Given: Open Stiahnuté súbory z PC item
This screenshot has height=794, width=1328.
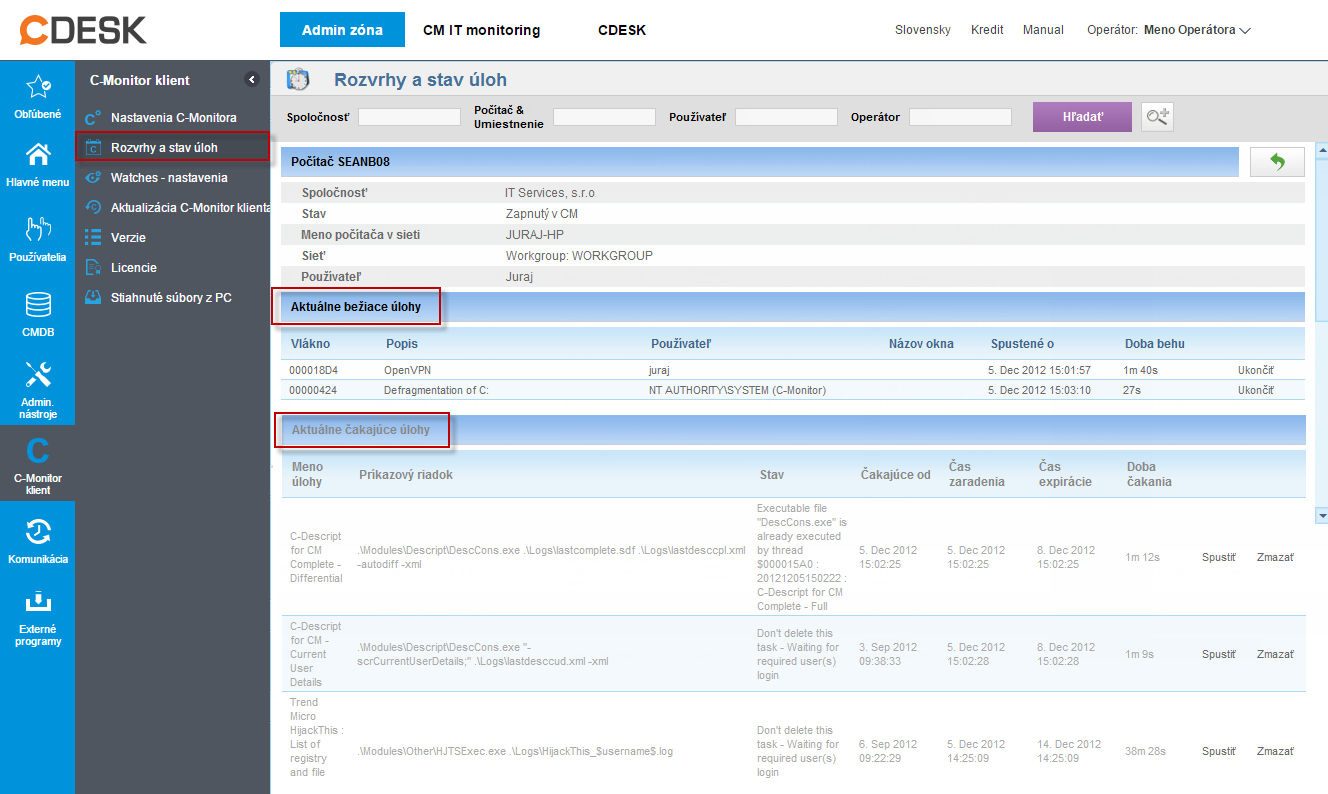Looking at the screenshot, I should pos(171,298).
